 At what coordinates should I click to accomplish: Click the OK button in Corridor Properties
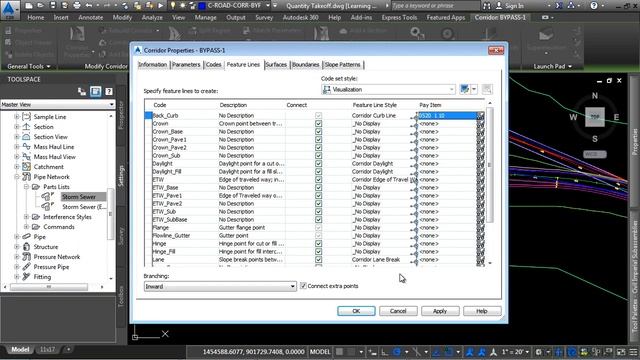pyautogui.click(x=356, y=311)
